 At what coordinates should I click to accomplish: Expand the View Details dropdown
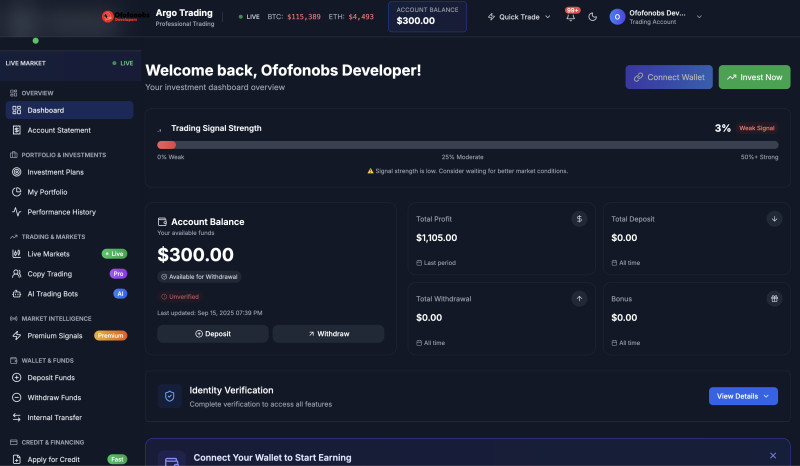743,396
